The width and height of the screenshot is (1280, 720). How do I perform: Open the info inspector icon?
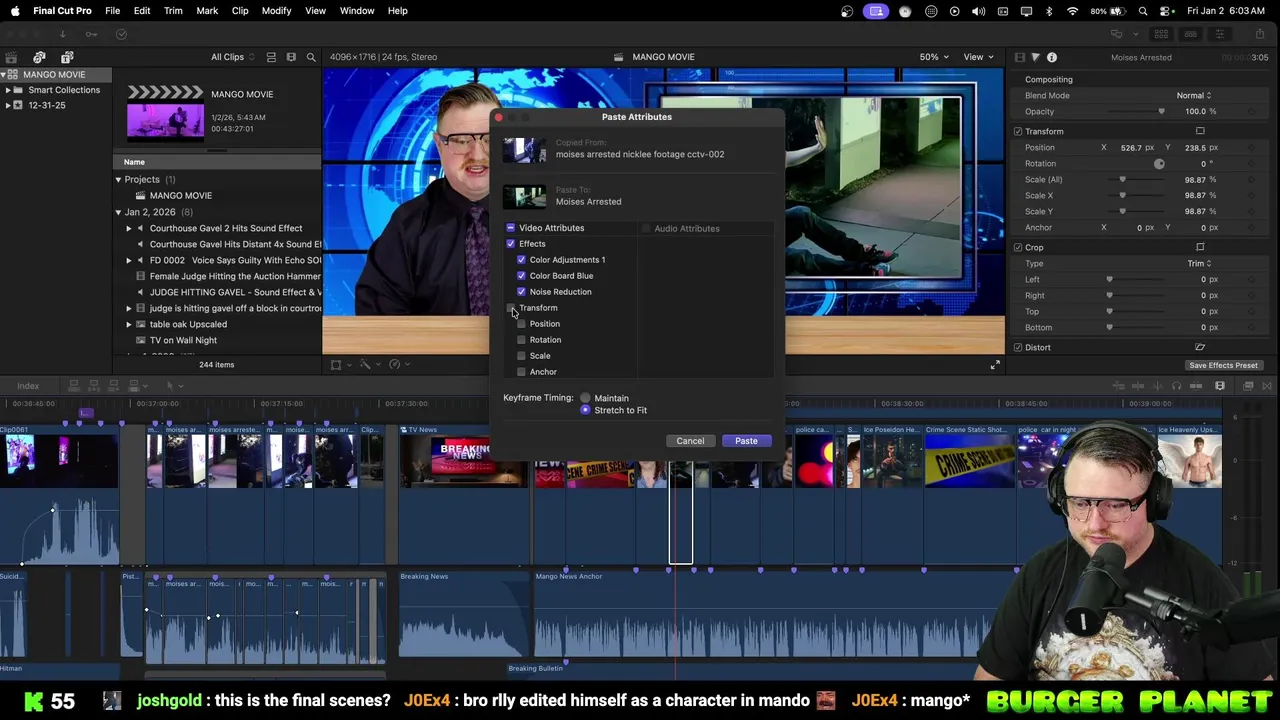[1052, 57]
